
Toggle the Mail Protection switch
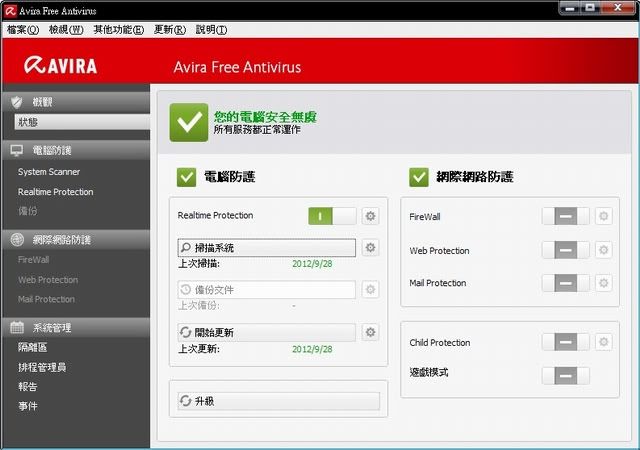tap(565, 283)
